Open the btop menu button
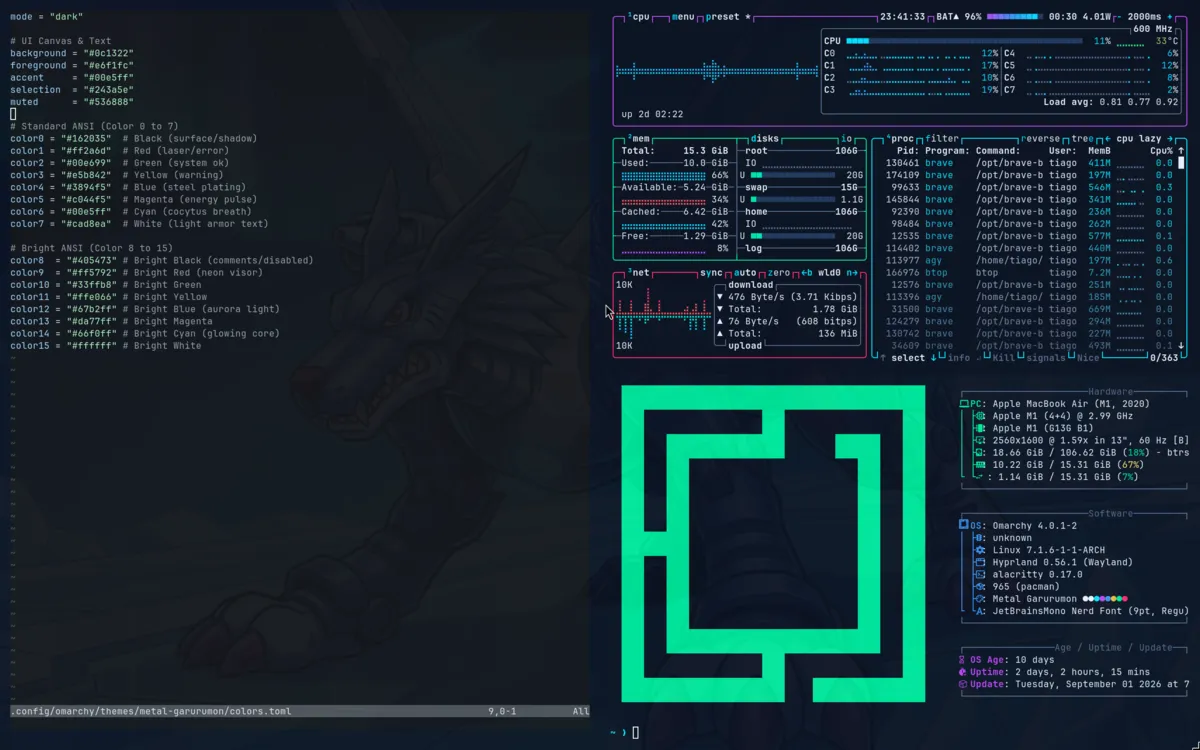This screenshot has height=750, width=1200. tap(683, 17)
